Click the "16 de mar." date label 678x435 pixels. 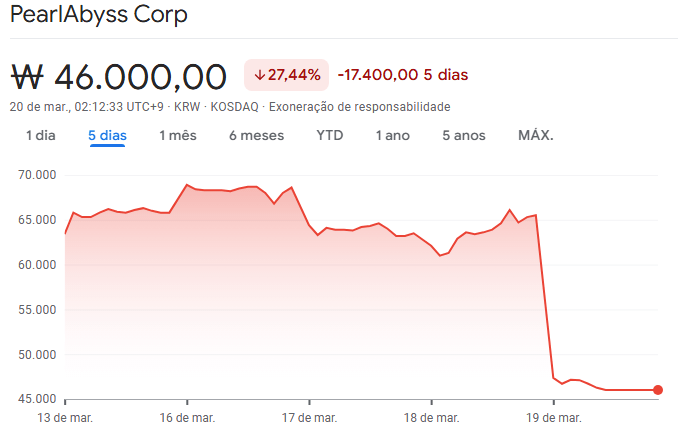coord(187,417)
